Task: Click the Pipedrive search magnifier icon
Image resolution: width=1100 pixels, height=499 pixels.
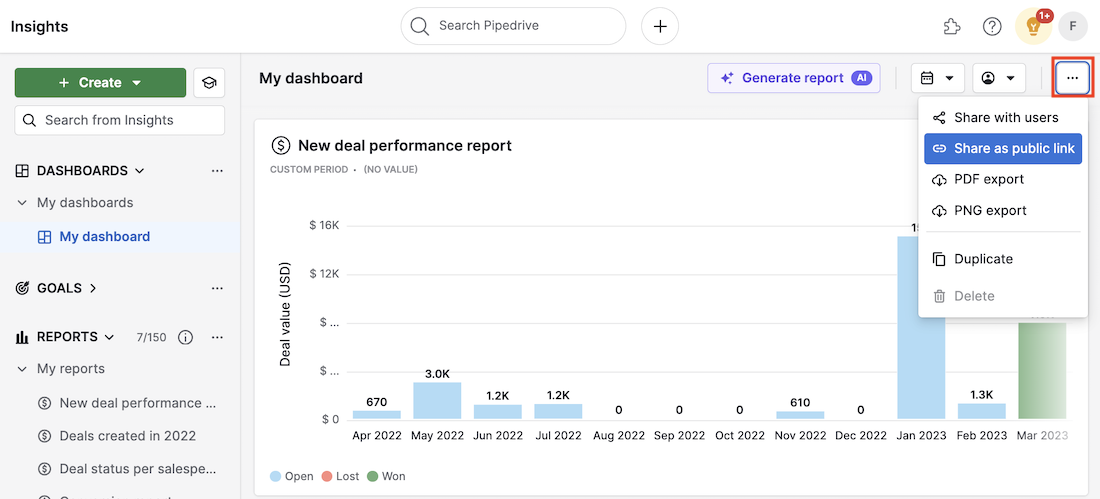Action: [x=420, y=26]
